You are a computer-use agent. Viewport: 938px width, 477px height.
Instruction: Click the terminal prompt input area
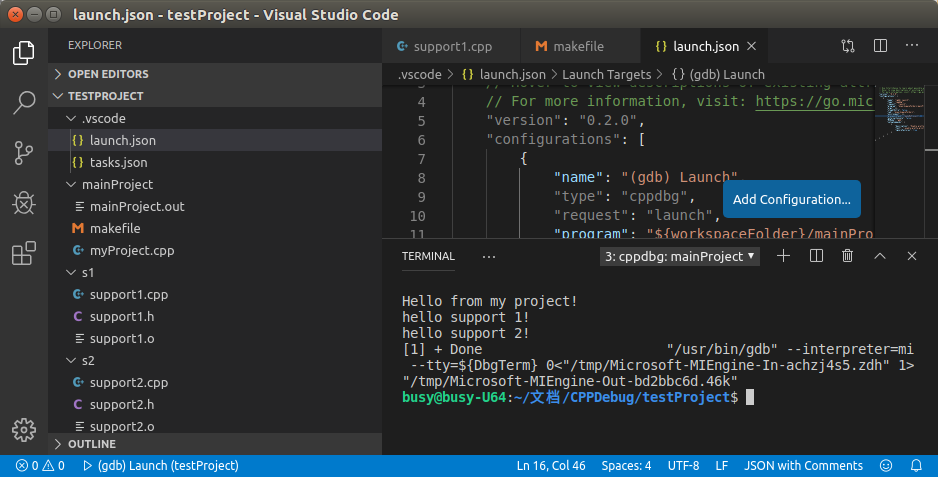(750, 397)
